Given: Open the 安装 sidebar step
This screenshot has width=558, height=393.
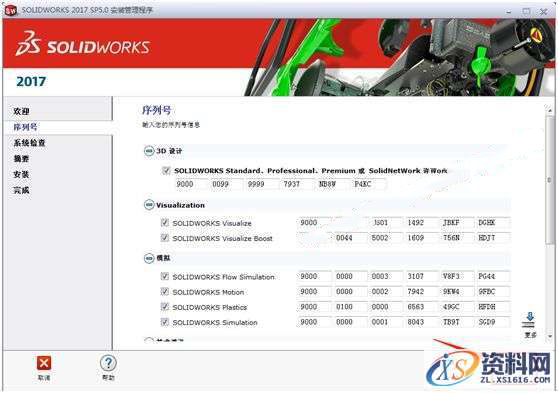Looking at the screenshot, I should 21,174.
